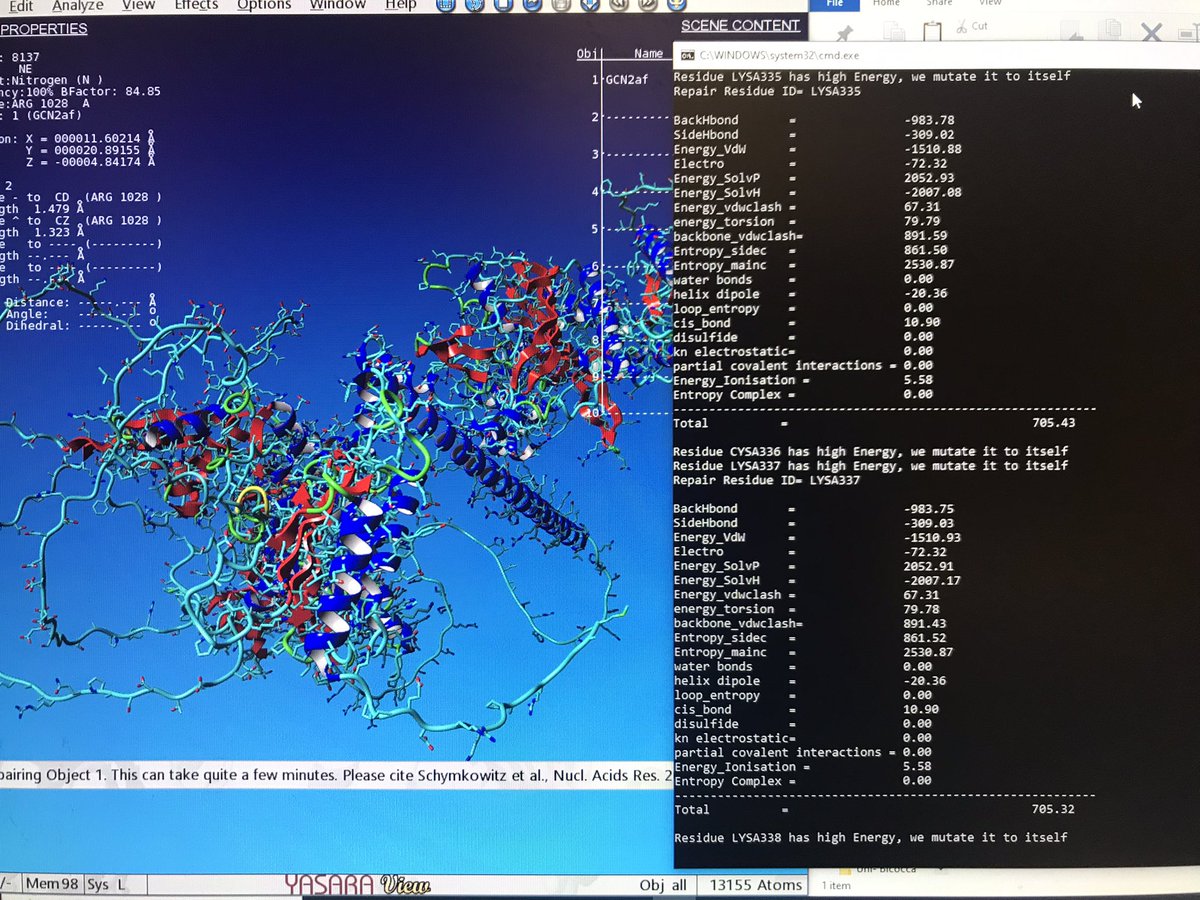The width and height of the screenshot is (1200, 900).
Task: Click the Cut scissors button in Explorer
Action: (x=971, y=26)
